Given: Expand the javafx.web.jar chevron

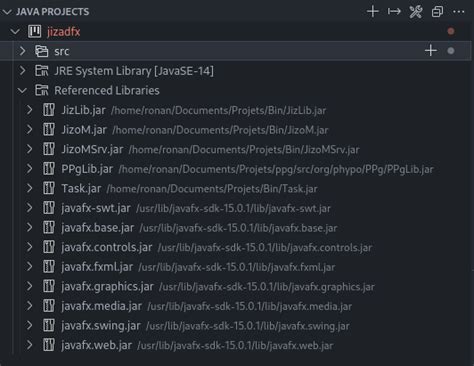Looking at the screenshot, I should [x=30, y=345].
